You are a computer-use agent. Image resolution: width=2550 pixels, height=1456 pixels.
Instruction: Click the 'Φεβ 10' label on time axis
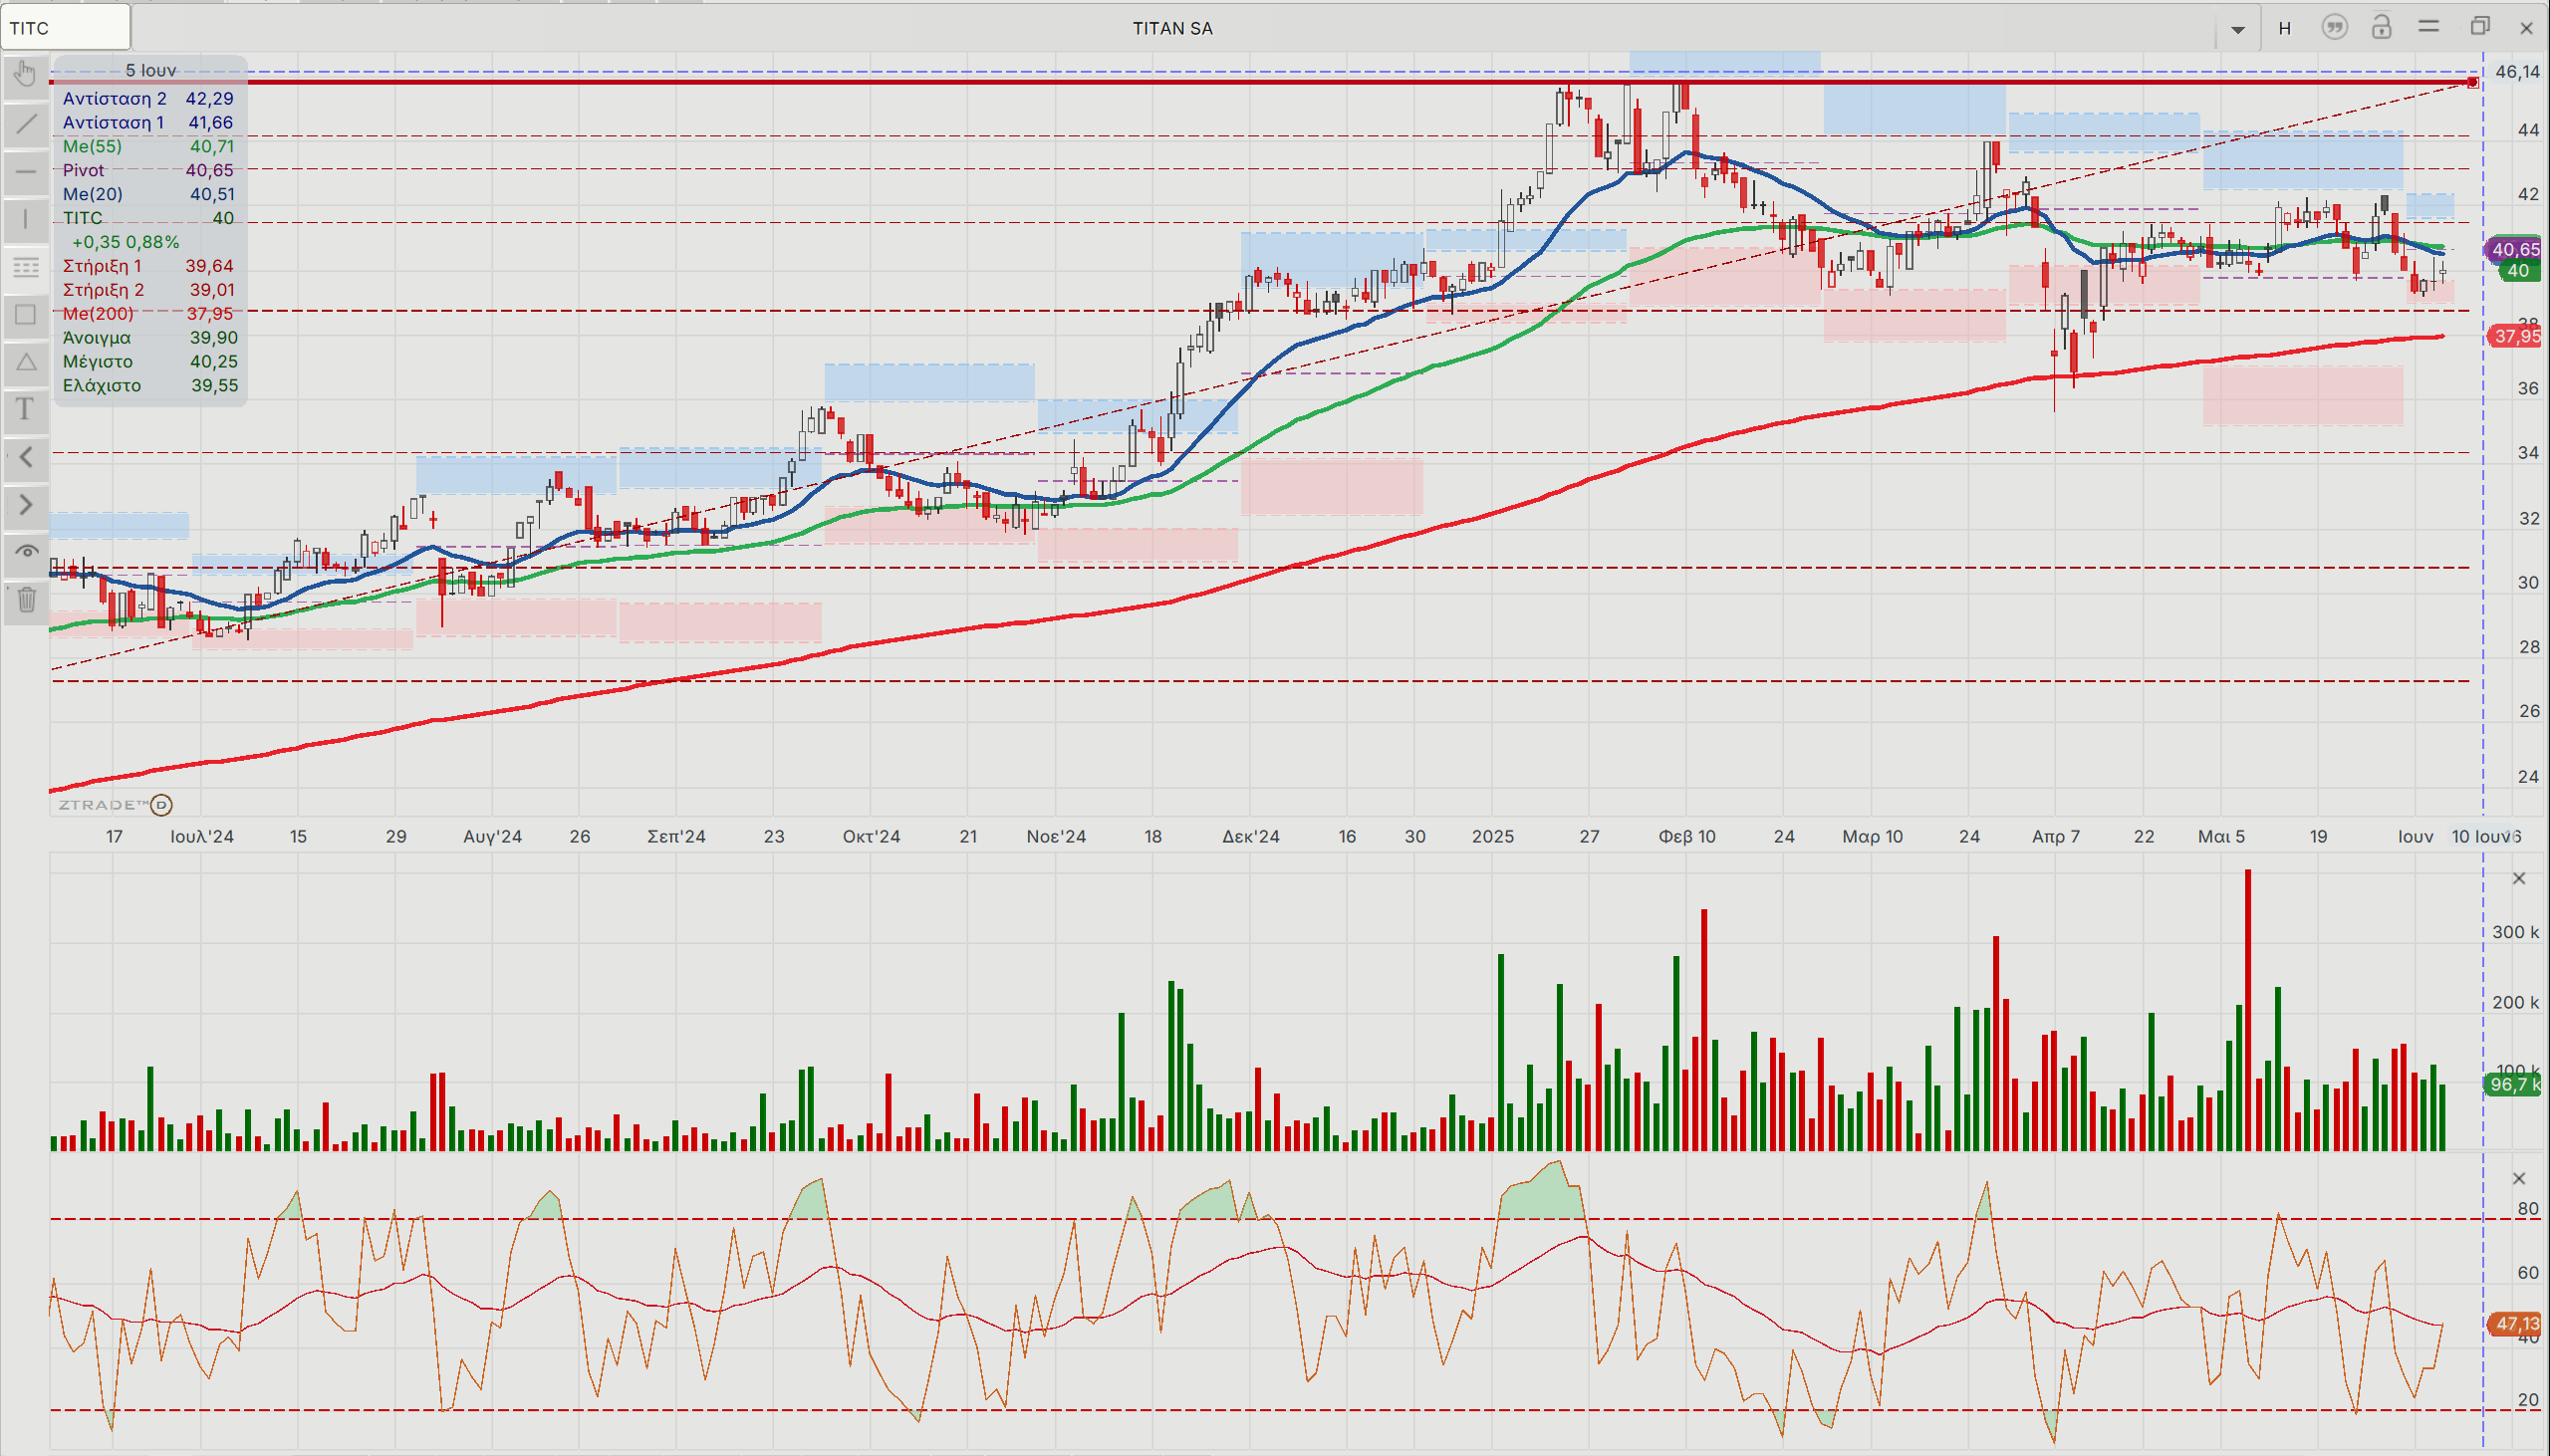click(1687, 837)
